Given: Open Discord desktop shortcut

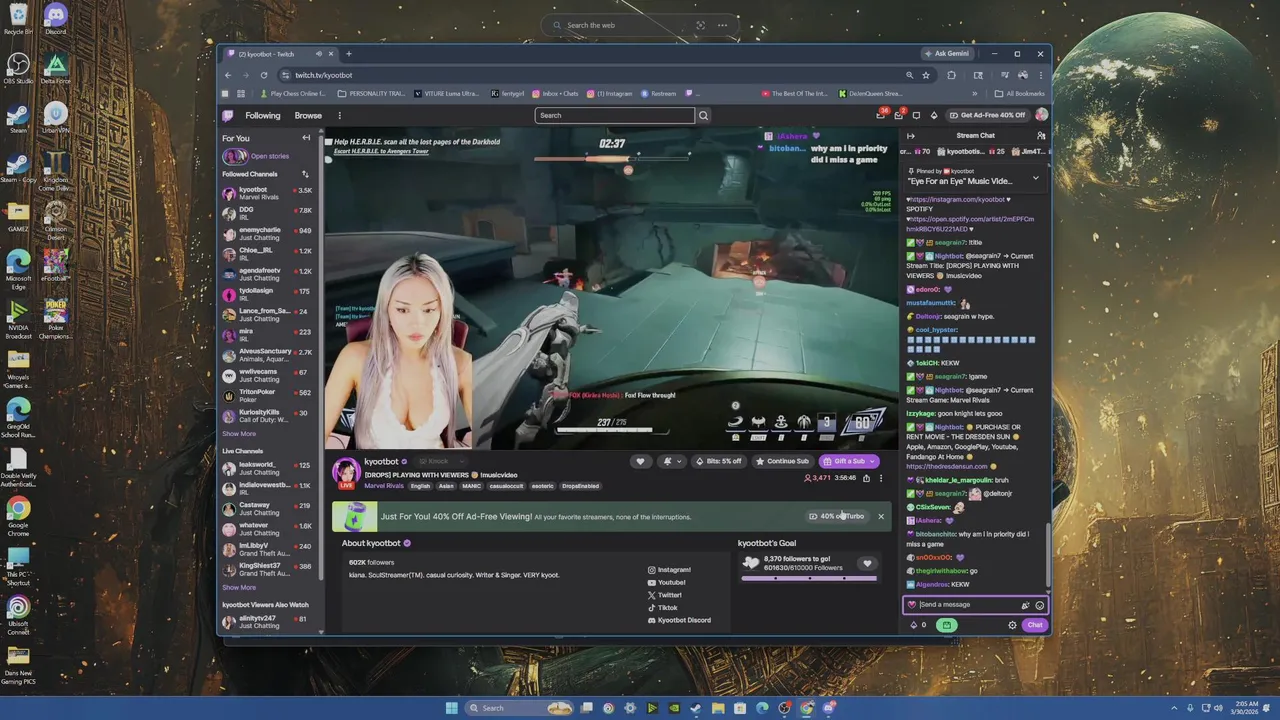Looking at the screenshot, I should point(56,18).
